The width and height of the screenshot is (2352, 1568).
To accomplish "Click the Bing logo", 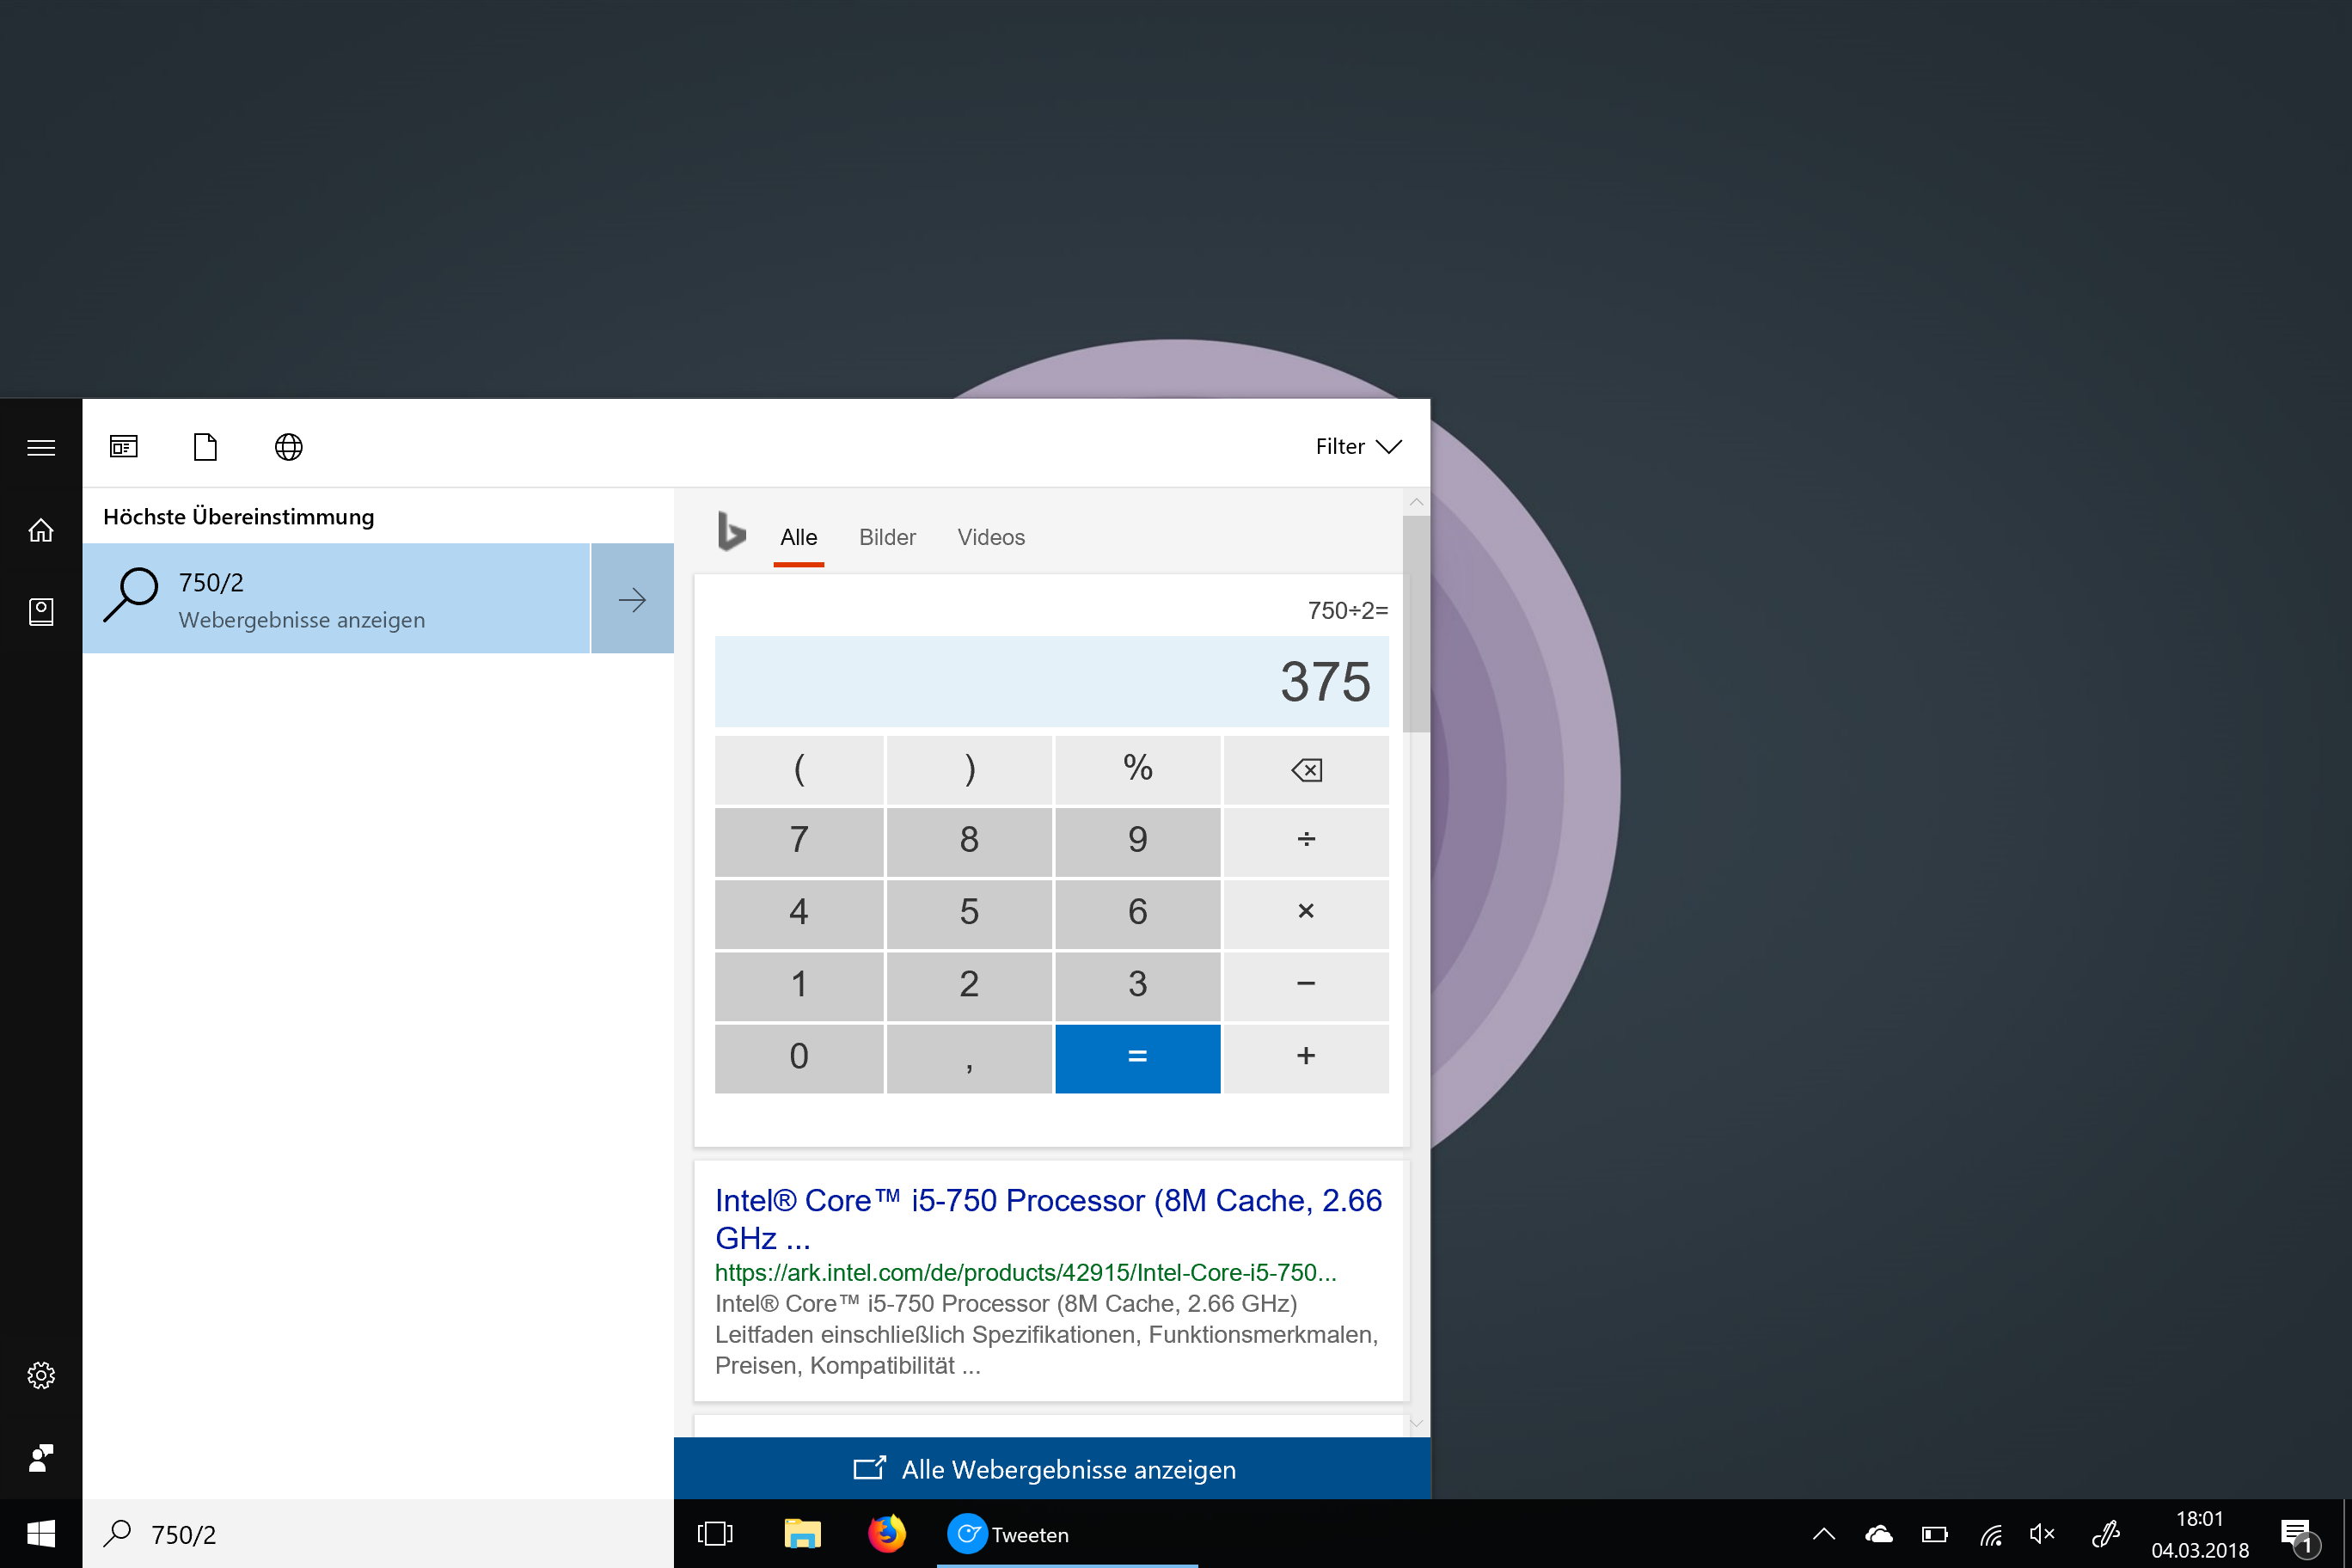I will click(731, 531).
